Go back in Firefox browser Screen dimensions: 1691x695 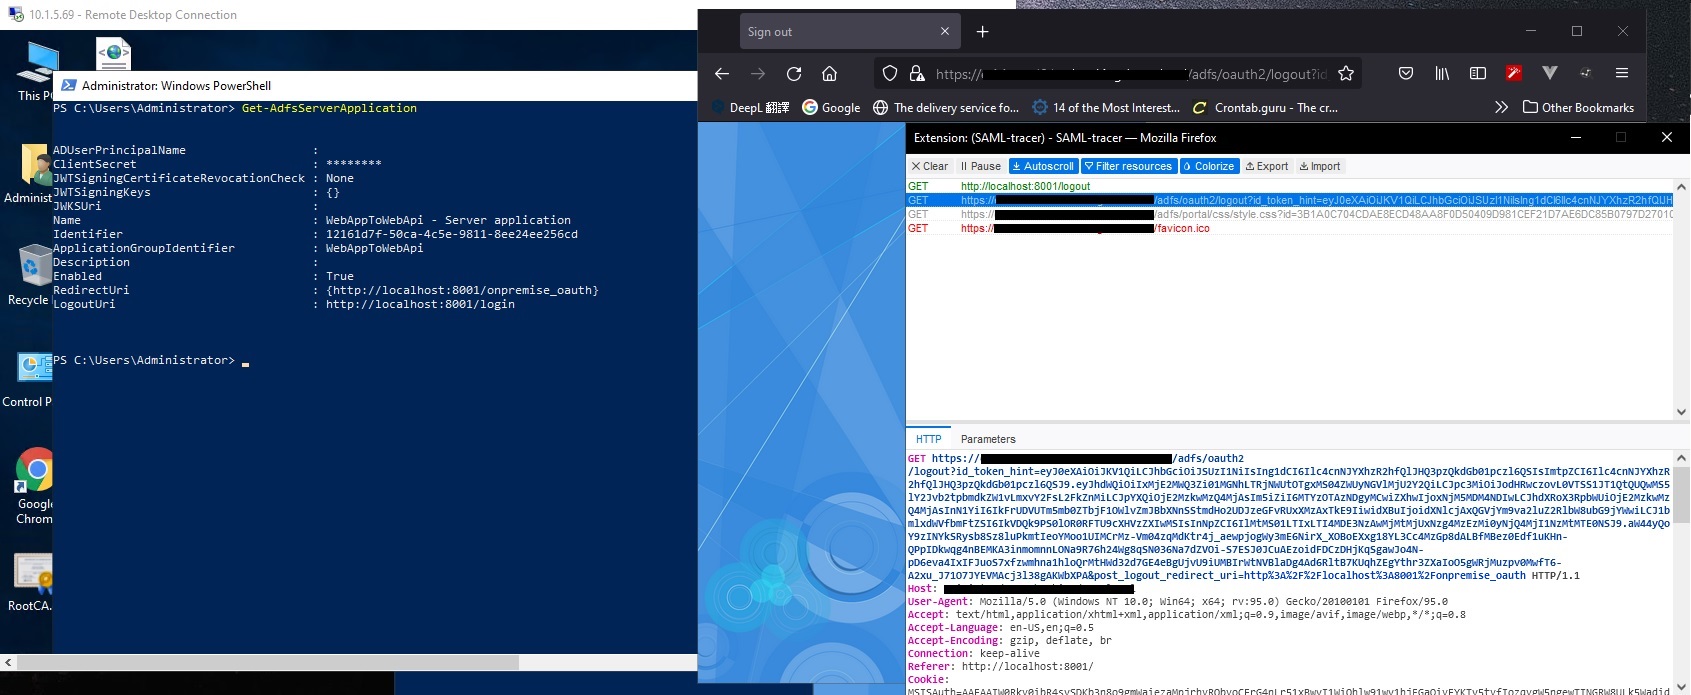pos(722,74)
